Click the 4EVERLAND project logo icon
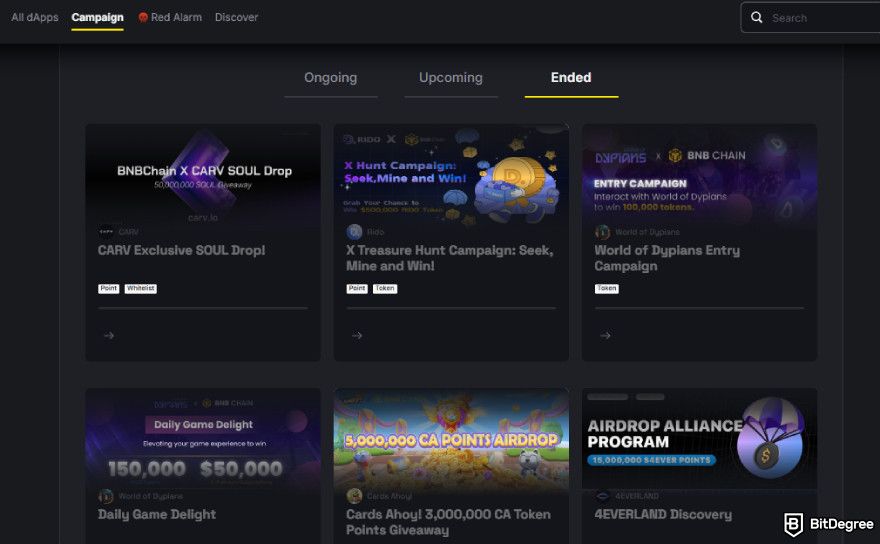 pos(603,496)
